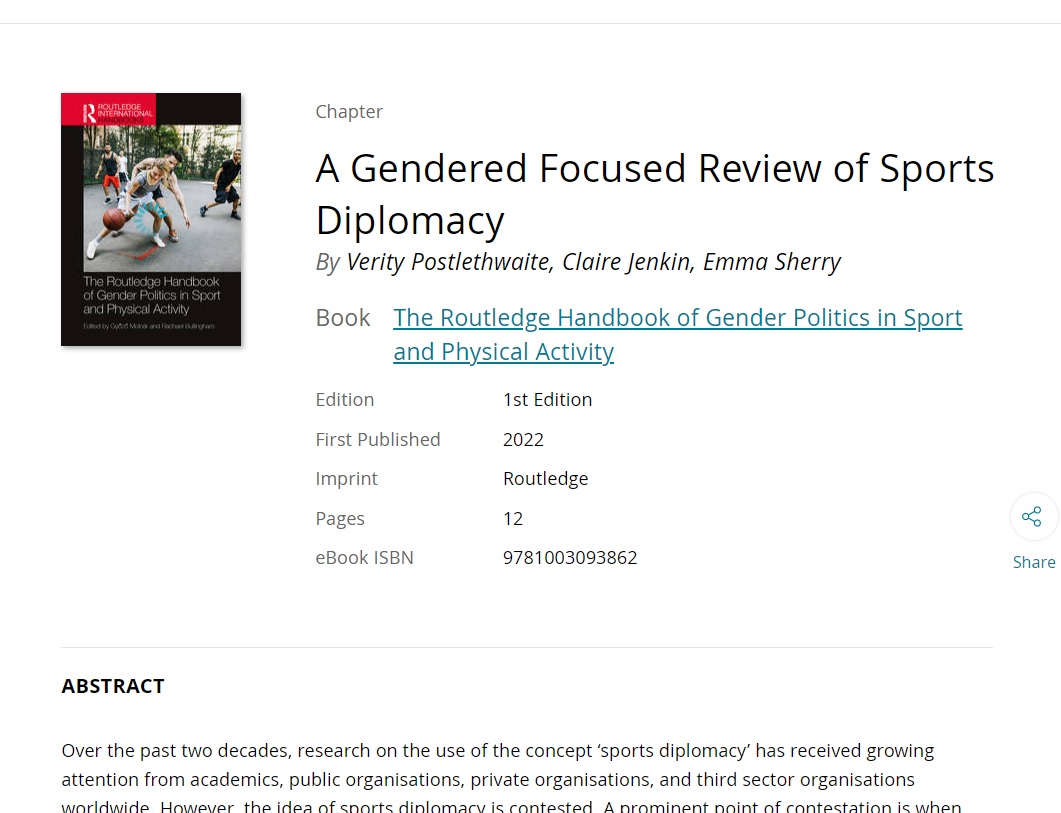Click the 2022 publication year

(523, 440)
